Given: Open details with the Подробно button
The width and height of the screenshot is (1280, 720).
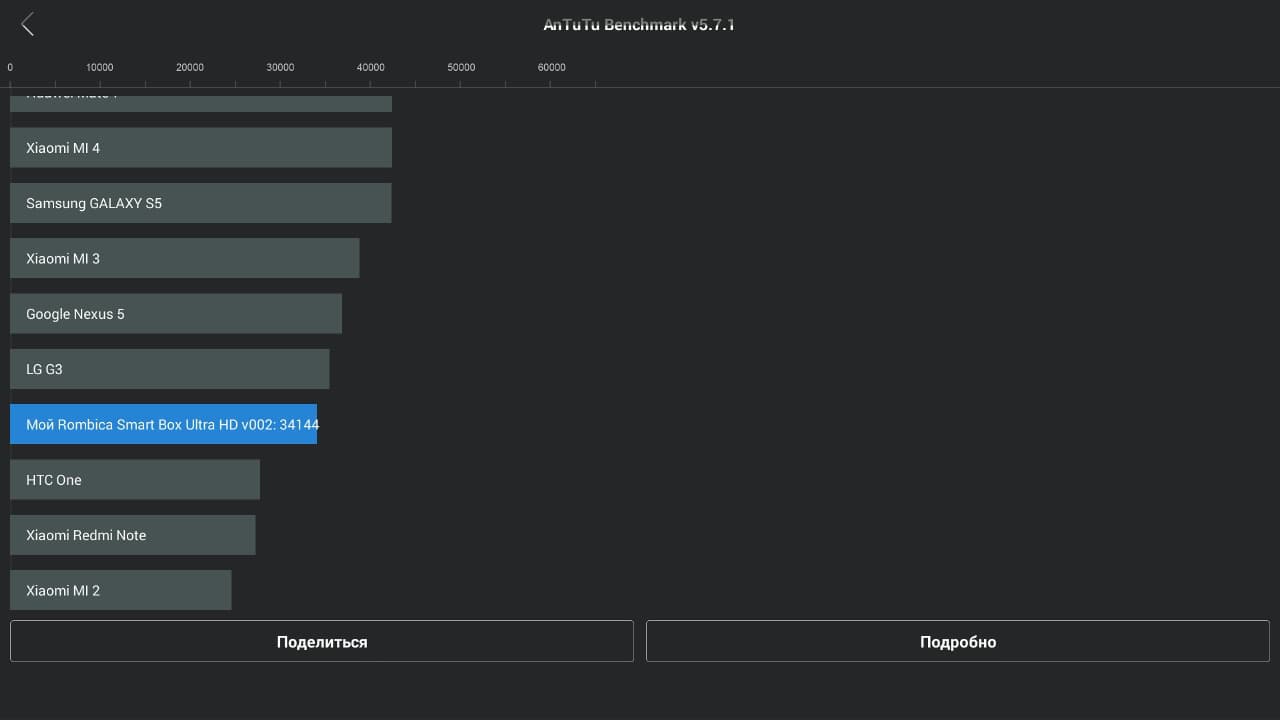Looking at the screenshot, I should click(957, 642).
